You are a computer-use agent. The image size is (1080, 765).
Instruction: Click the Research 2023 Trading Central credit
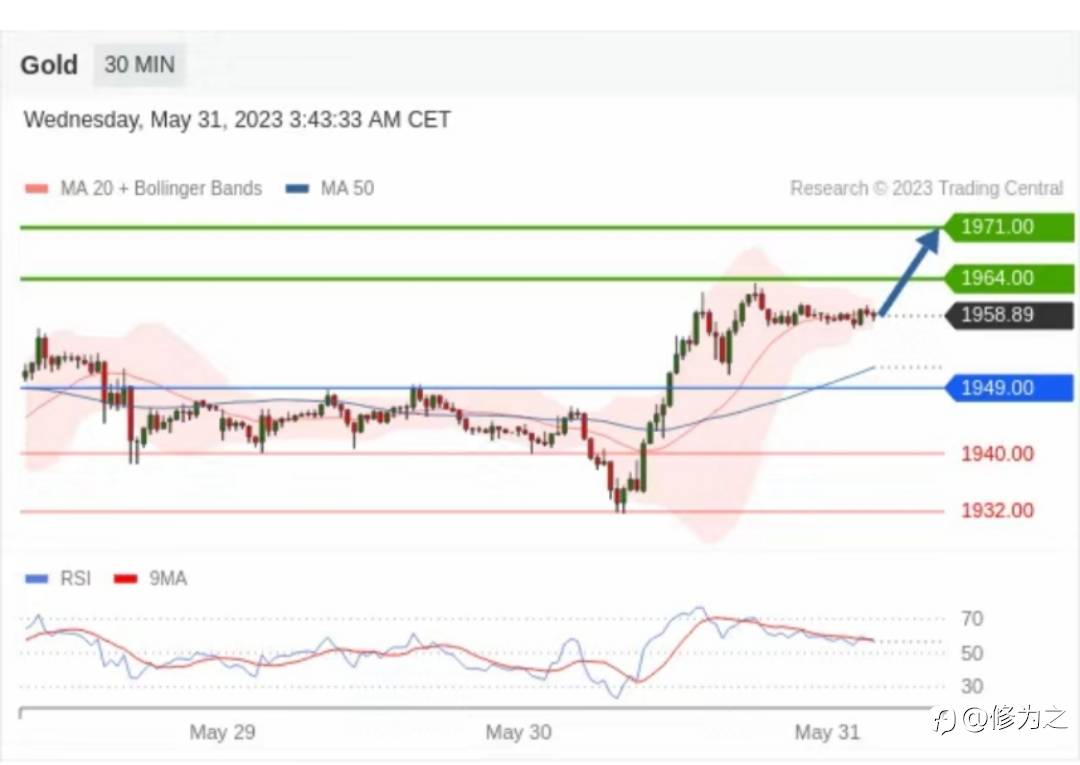point(926,188)
